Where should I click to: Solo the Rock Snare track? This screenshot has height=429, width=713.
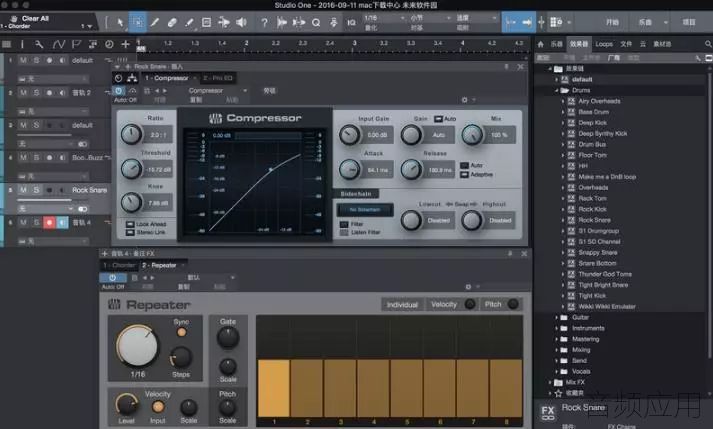coord(36,190)
